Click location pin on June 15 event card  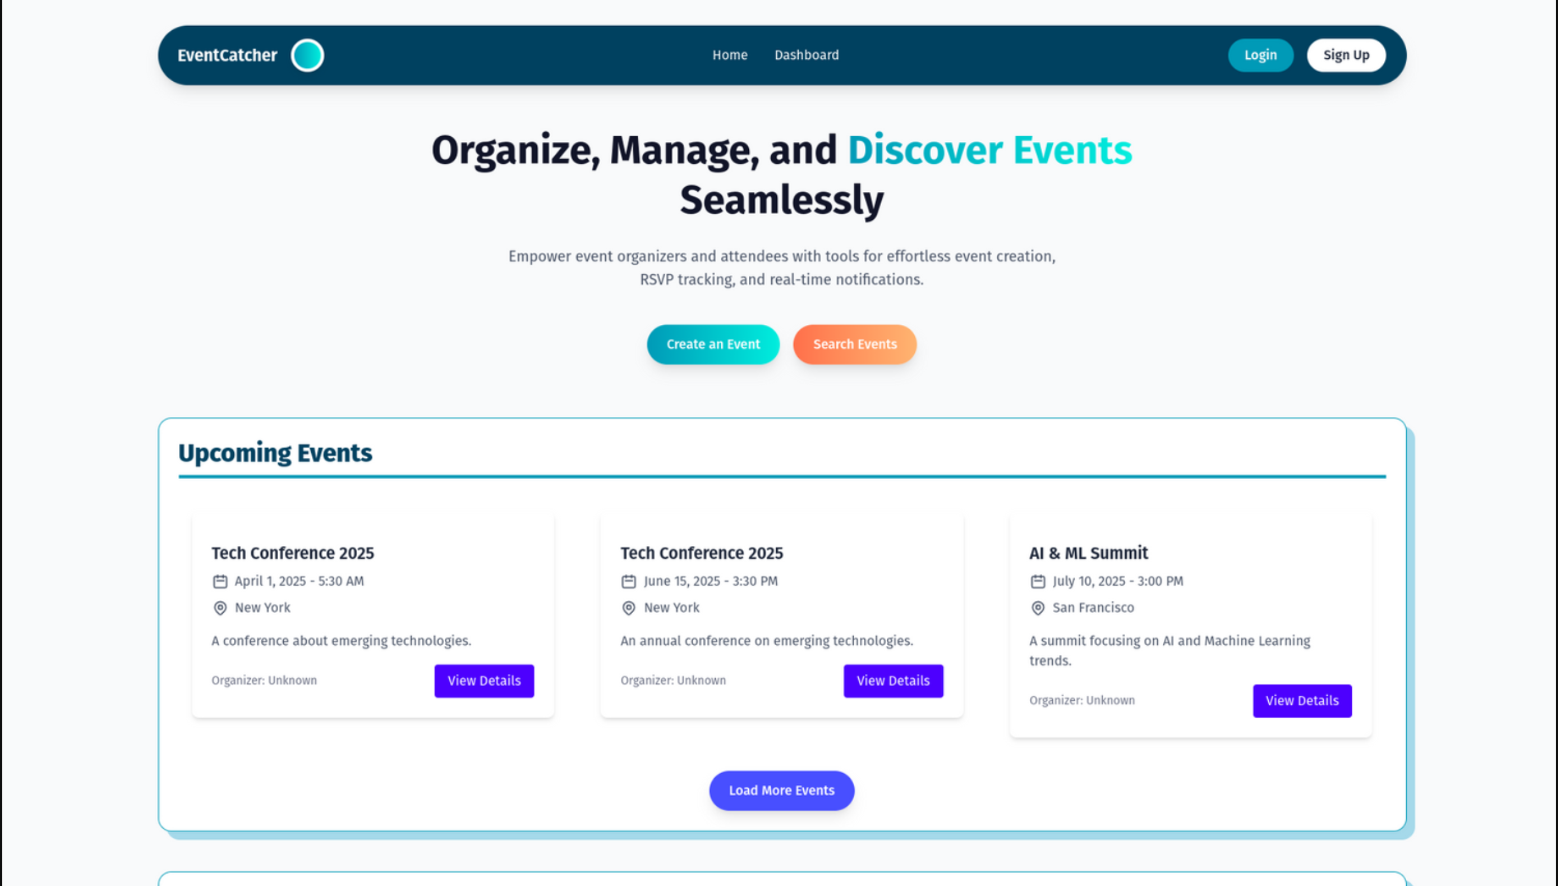coord(629,608)
